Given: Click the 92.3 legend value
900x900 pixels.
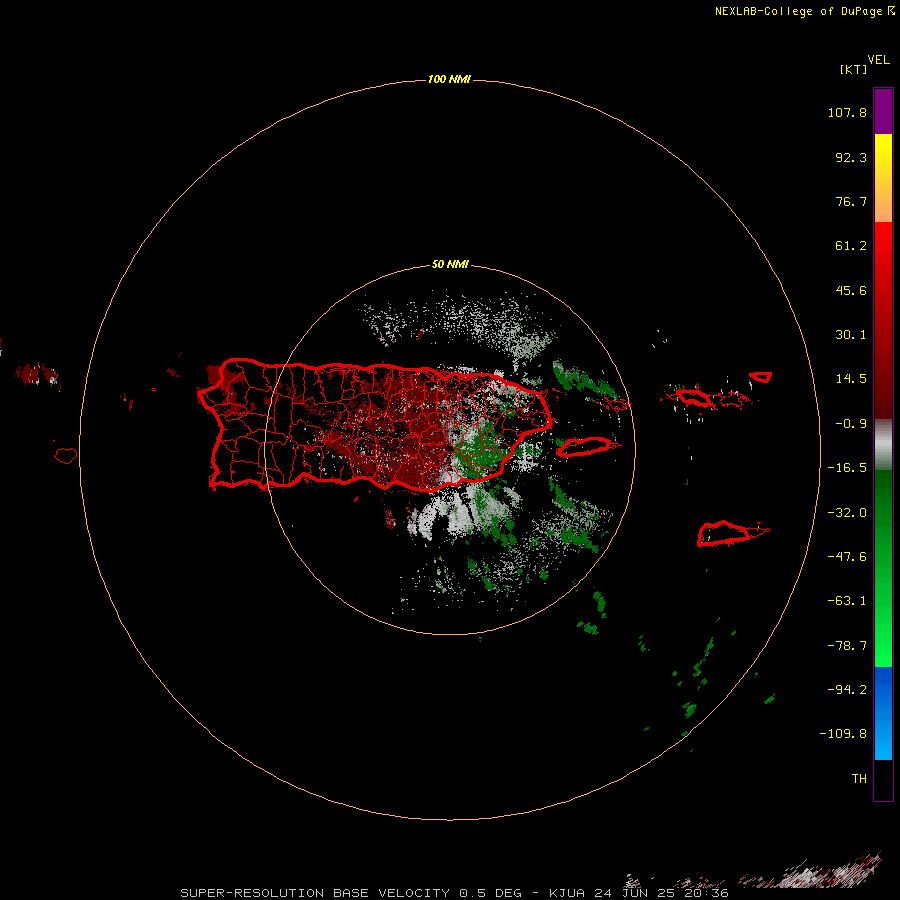Looking at the screenshot, I should coord(851,157).
